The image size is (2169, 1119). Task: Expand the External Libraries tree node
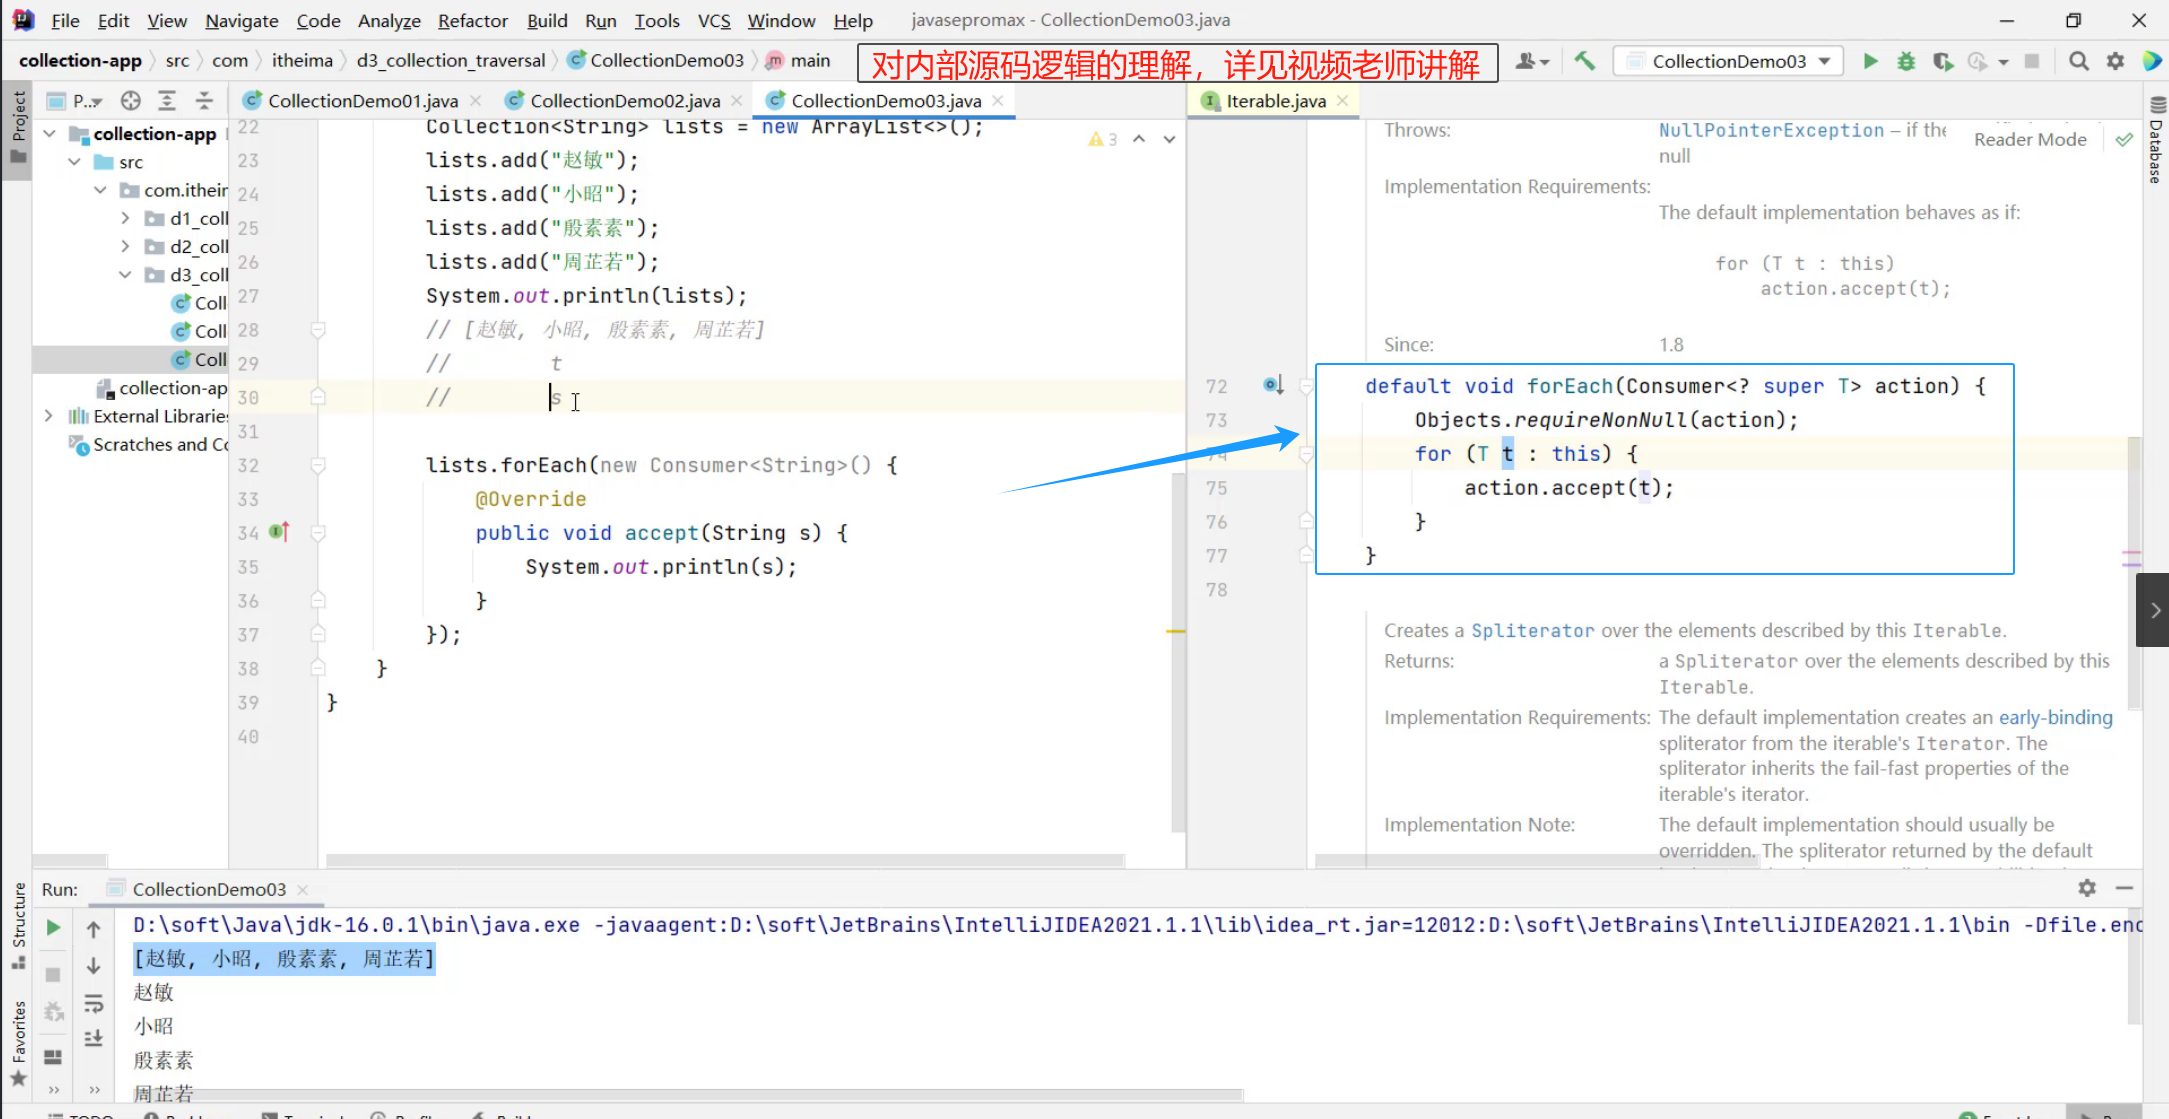(48, 416)
